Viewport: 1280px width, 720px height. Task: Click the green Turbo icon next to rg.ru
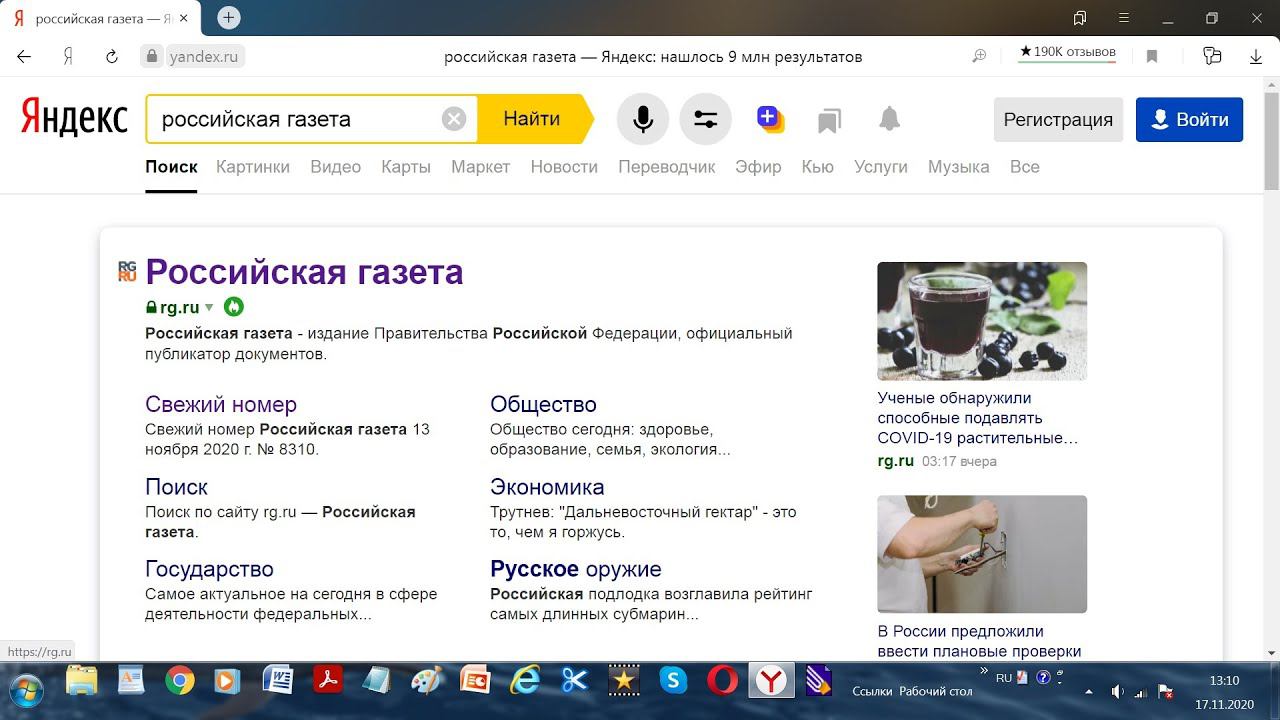pos(234,307)
